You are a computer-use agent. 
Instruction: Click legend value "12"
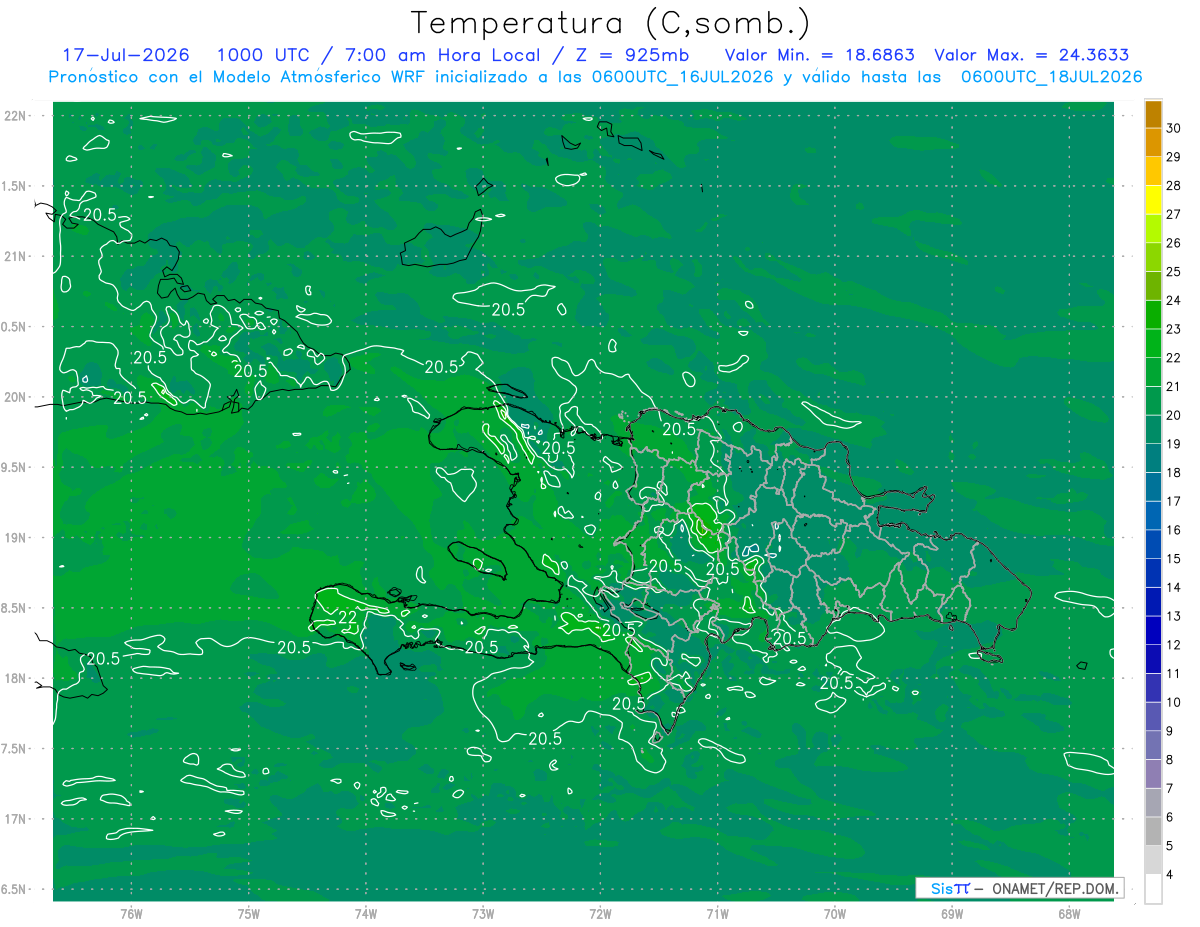pos(1174,645)
